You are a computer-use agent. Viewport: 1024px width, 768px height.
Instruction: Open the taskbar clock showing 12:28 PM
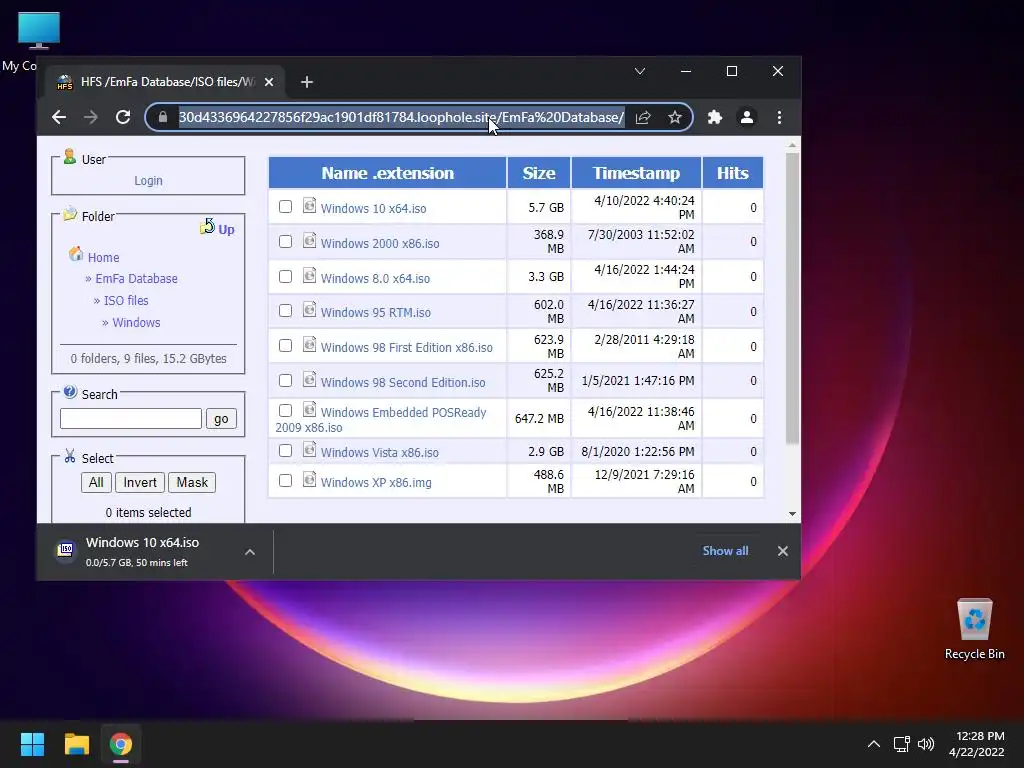tap(977, 744)
